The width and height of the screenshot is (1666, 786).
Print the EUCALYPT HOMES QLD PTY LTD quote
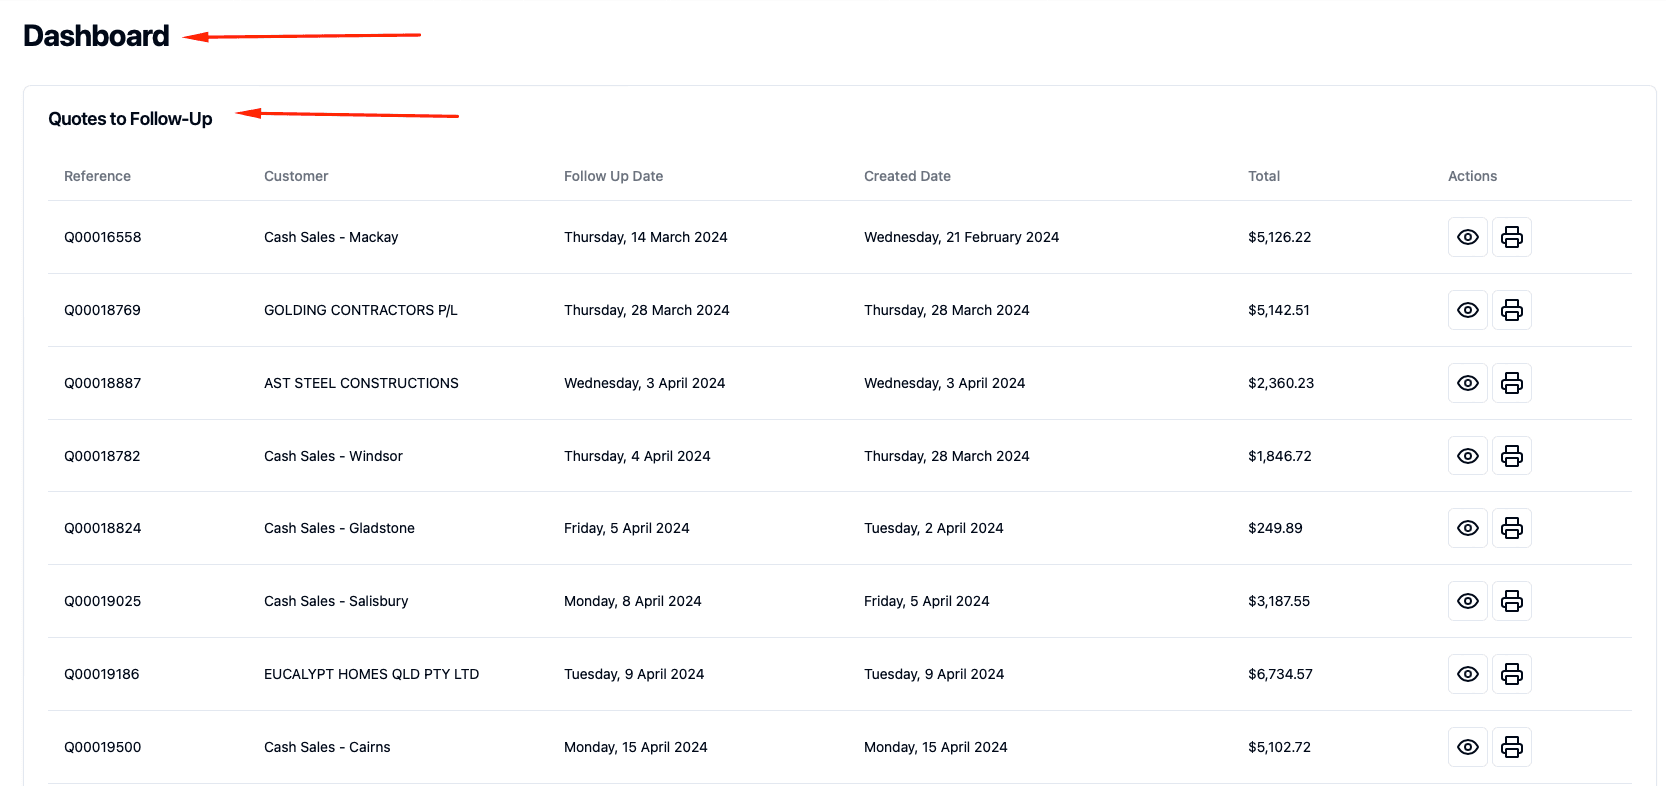tap(1511, 674)
